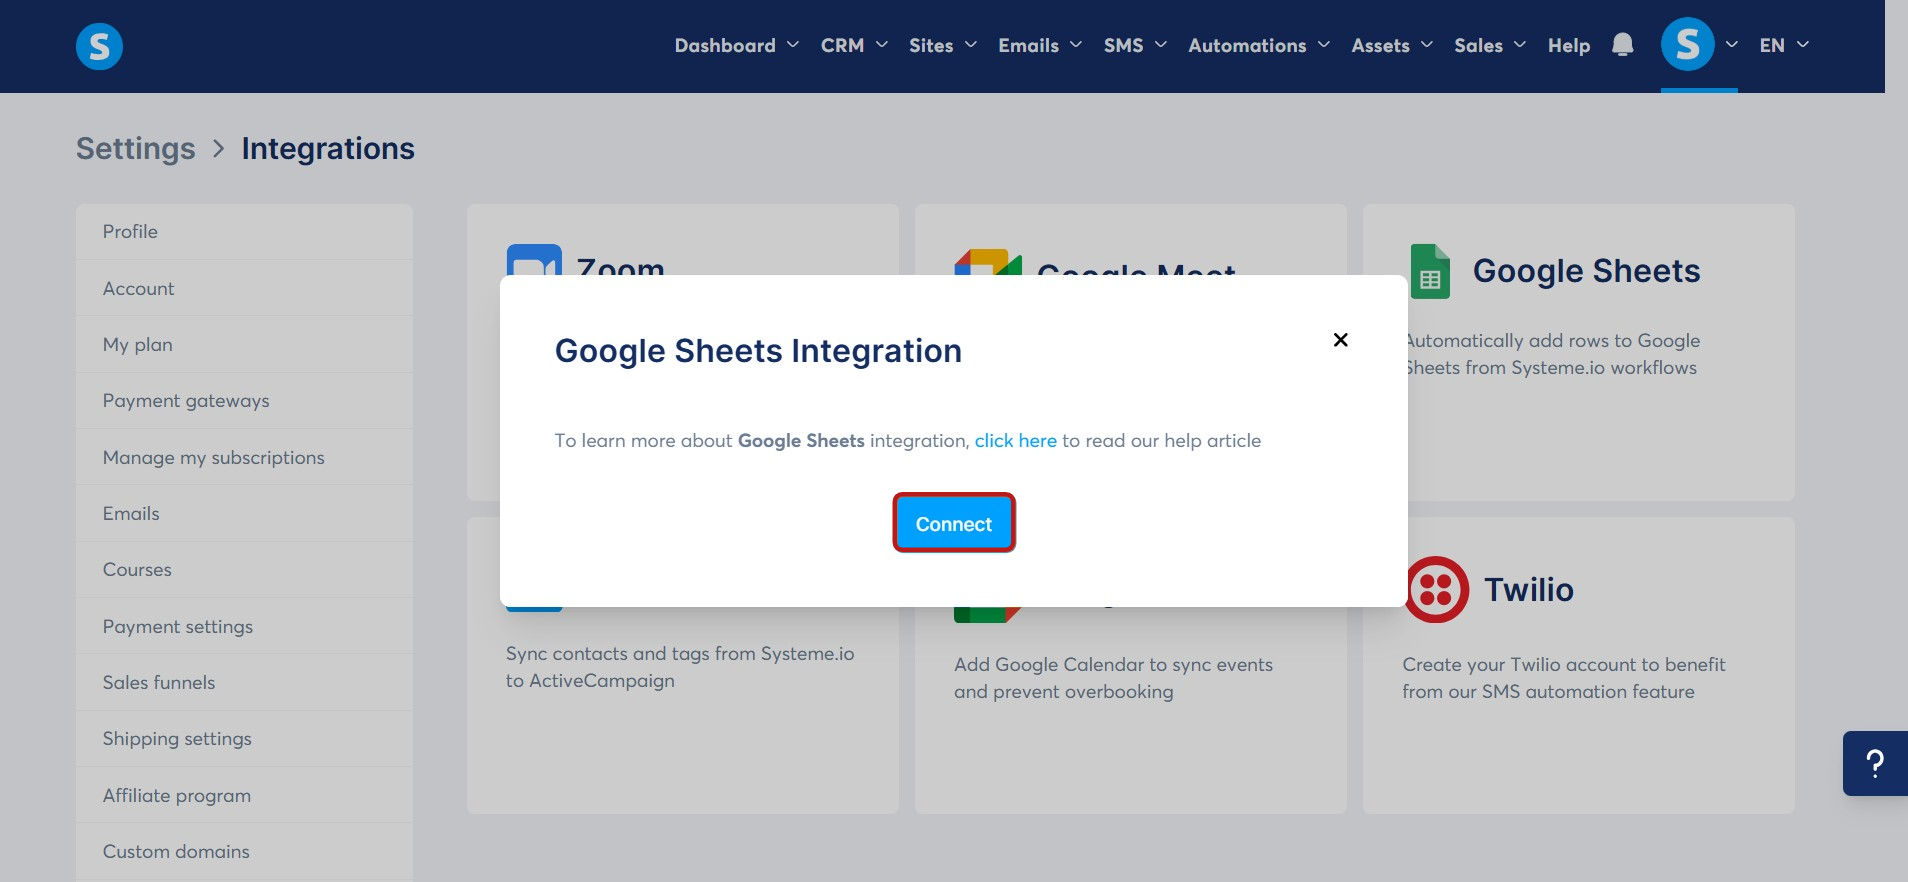Expand the Automations dropdown menu
Screen dimensions: 1908x882
point(1259,45)
